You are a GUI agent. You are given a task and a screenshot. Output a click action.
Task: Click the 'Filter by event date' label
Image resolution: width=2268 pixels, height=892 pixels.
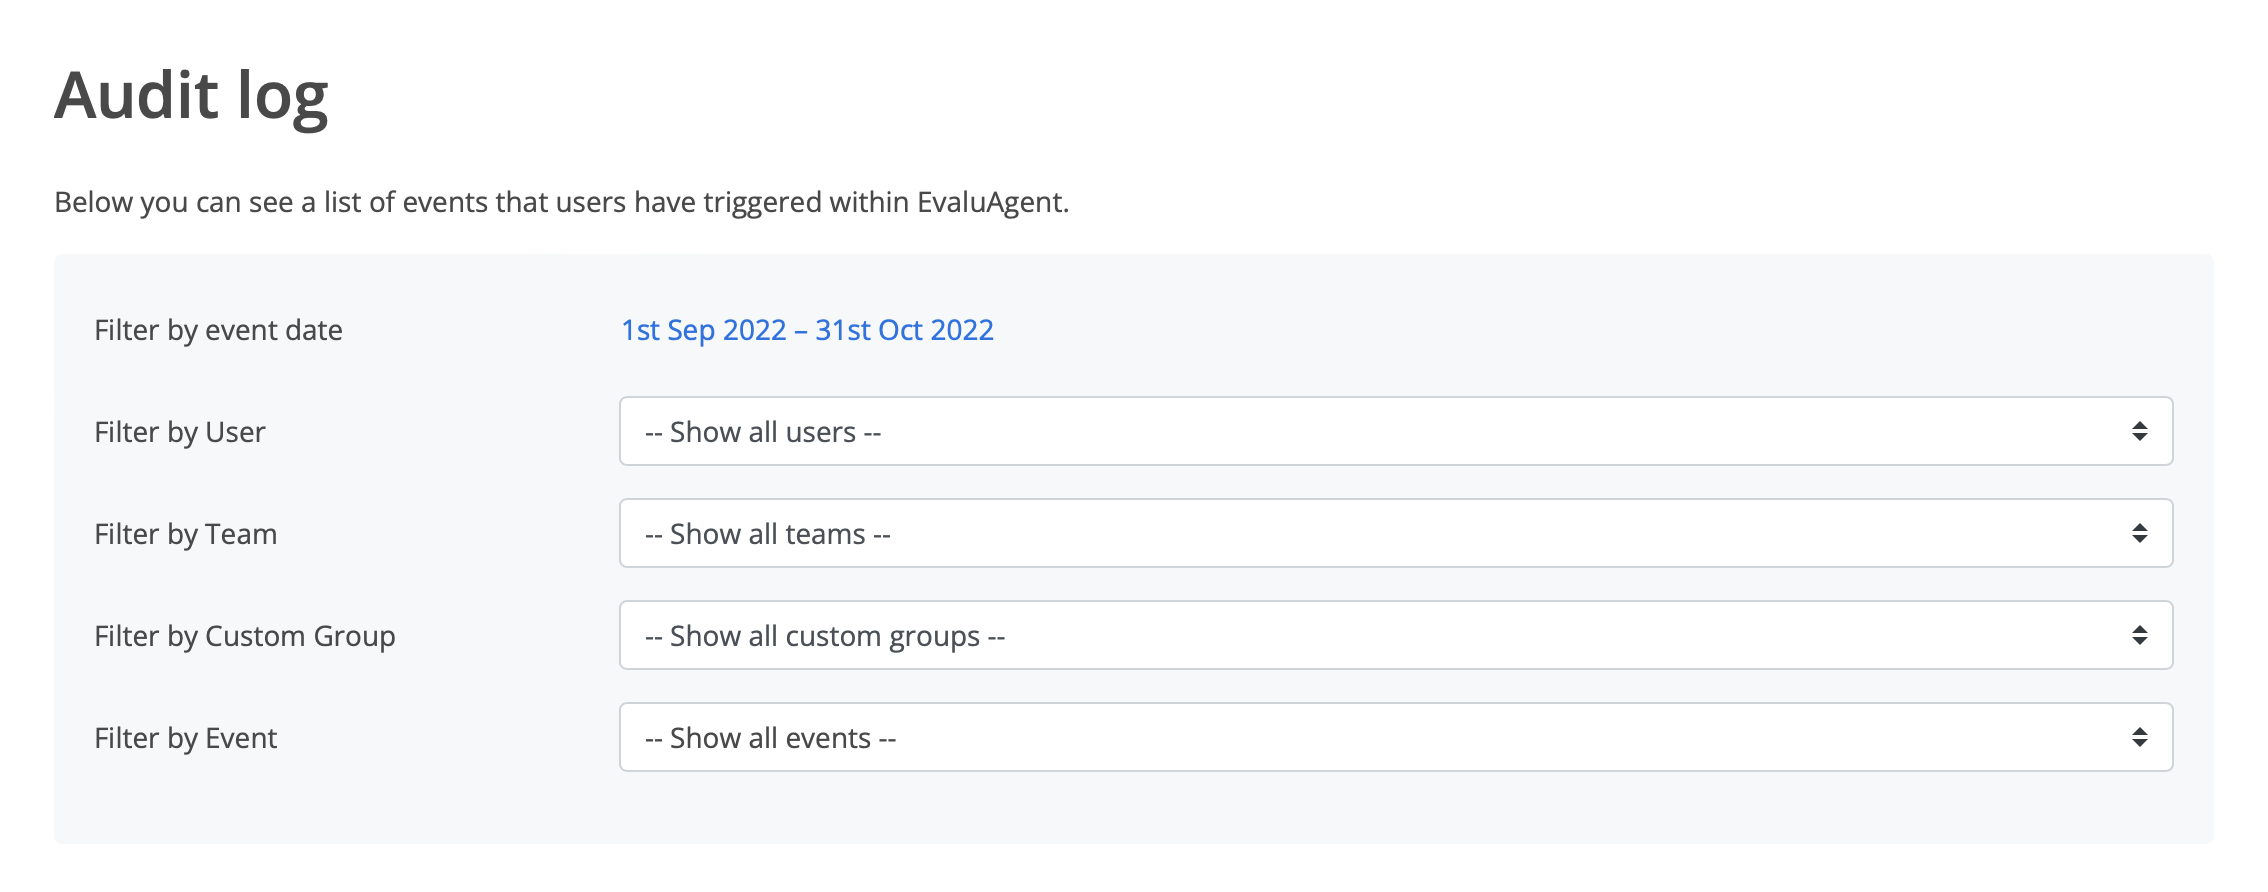[218, 330]
